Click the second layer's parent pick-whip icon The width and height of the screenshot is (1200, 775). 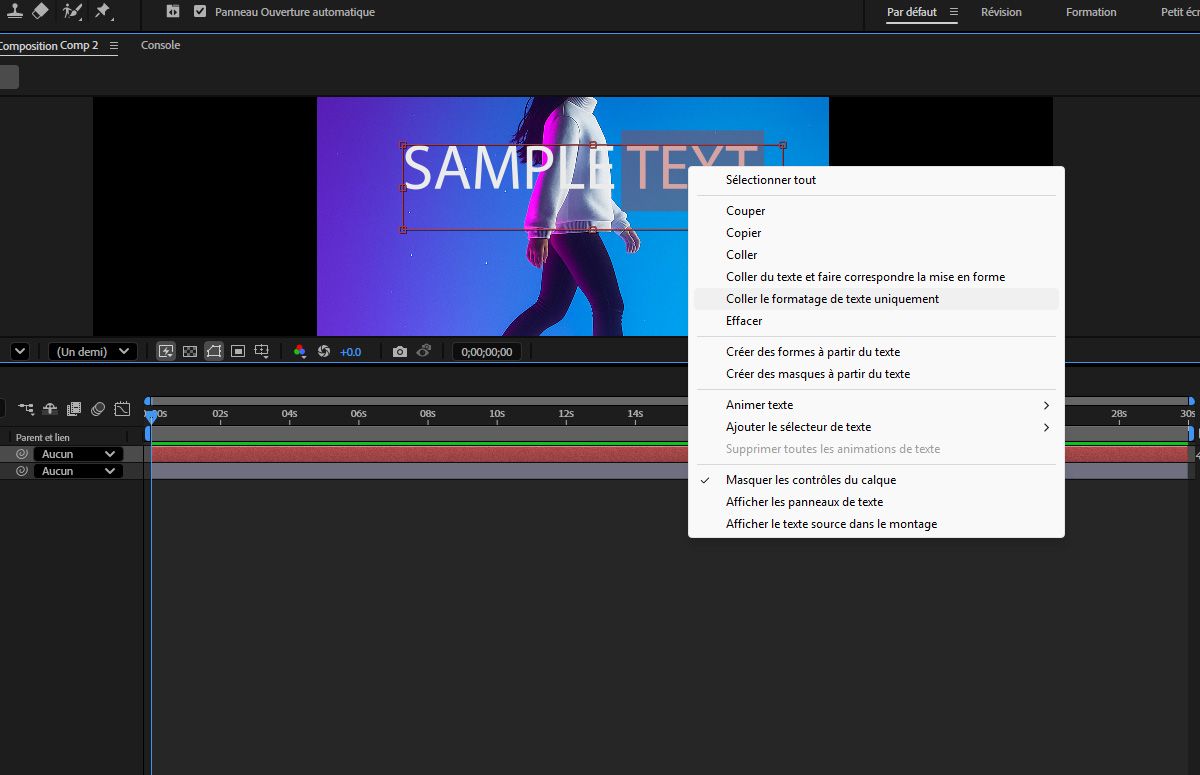[22, 471]
